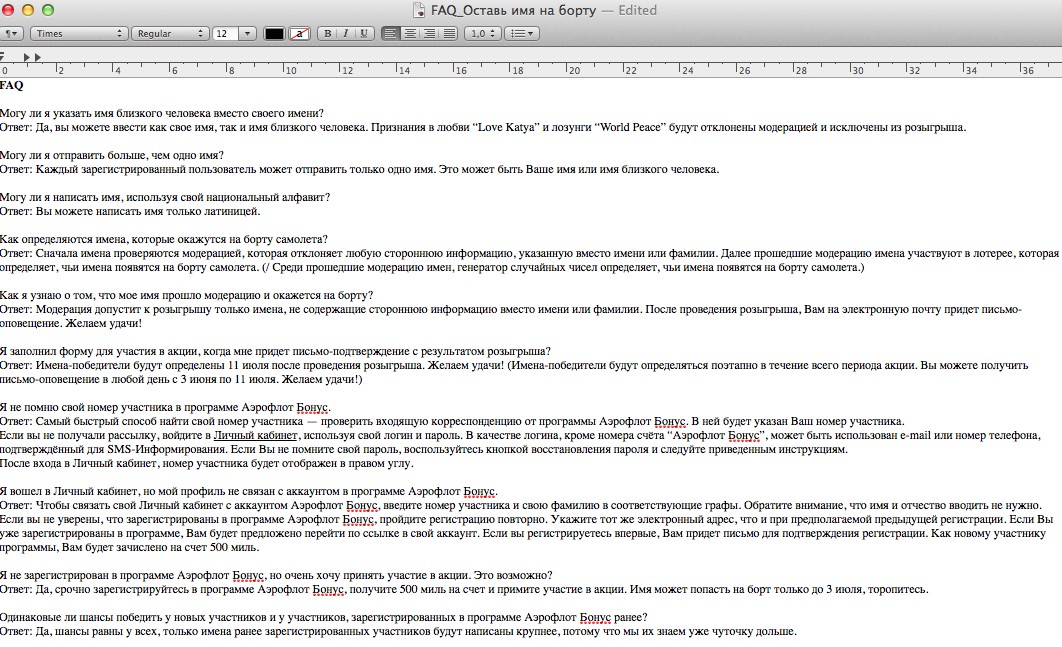The width and height of the screenshot is (1062, 647).
Task: Click the document icon in the title bar
Action: coord(419,10)
